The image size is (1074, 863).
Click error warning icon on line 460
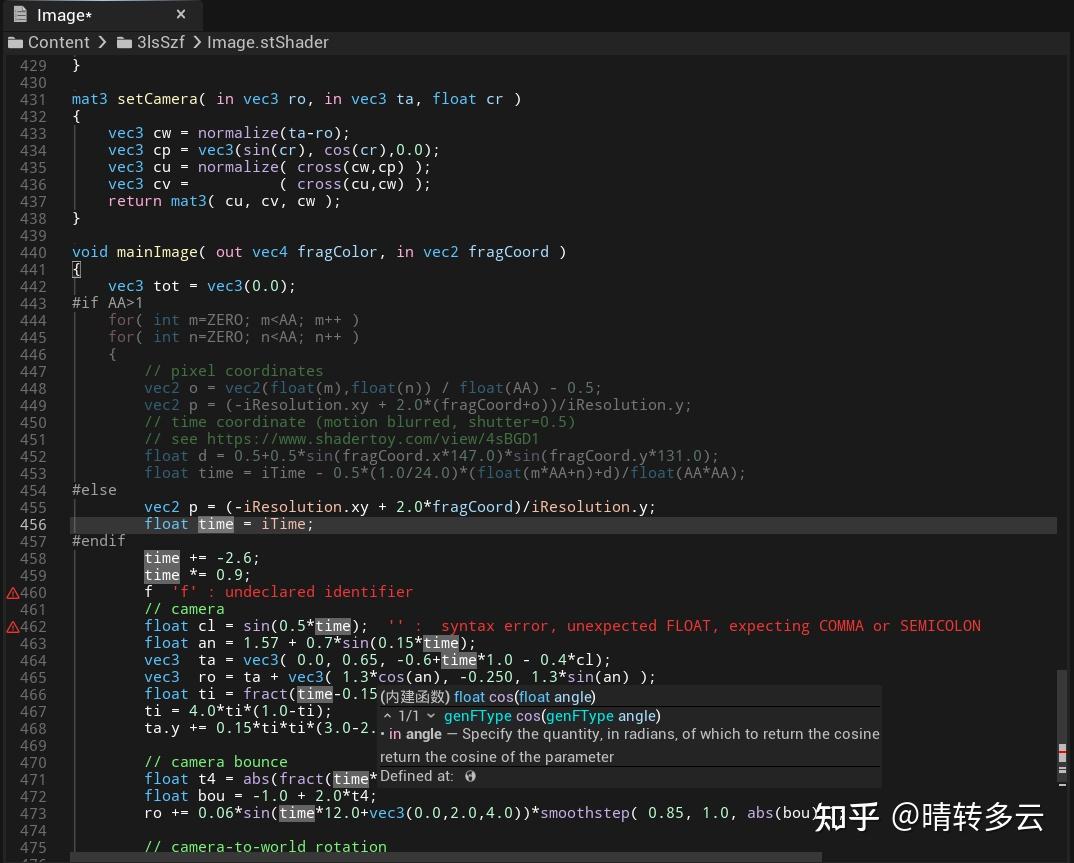coord(12,593)
